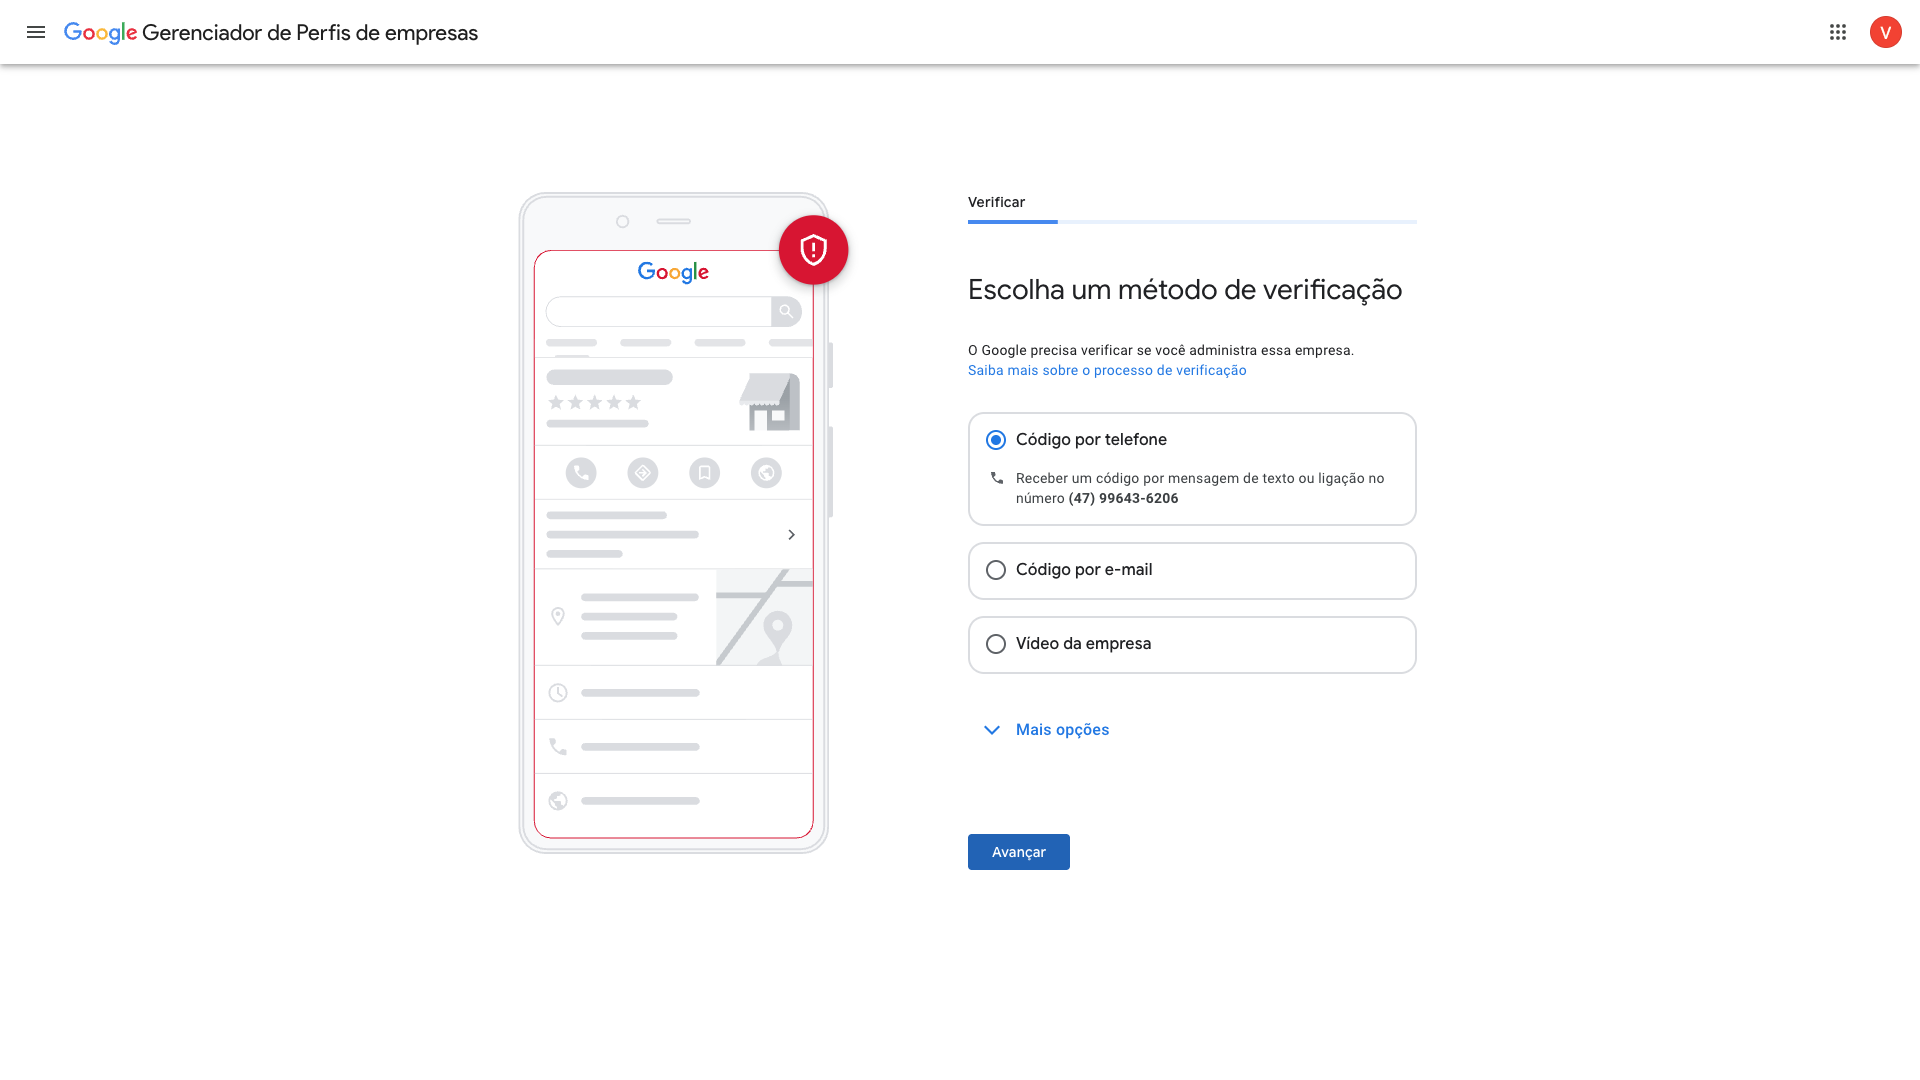Click the bookmark save icon in mockup
This screenshot has width=1920, height=1080.
pos(705,473)
